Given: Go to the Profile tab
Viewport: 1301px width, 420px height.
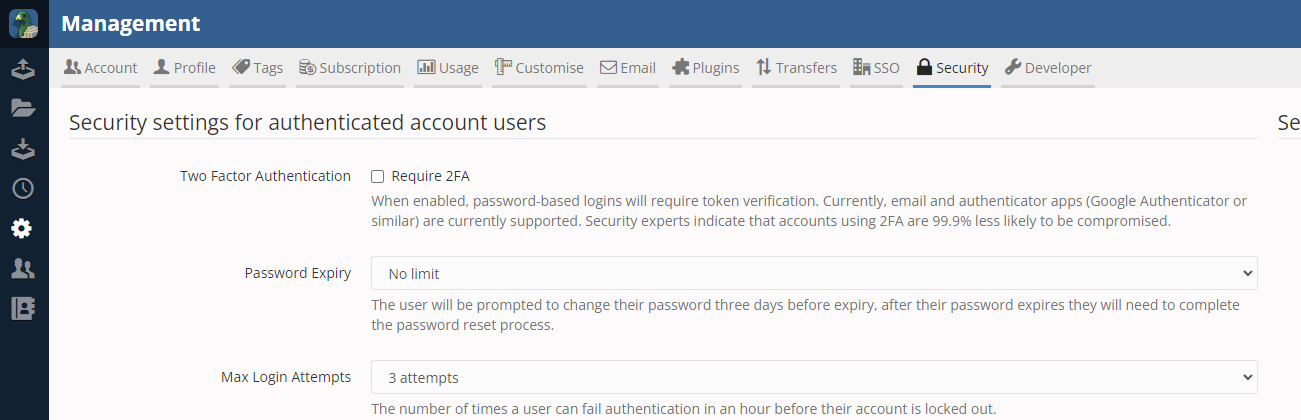Looking at the screenshot, I should click(x=184, y=68).
